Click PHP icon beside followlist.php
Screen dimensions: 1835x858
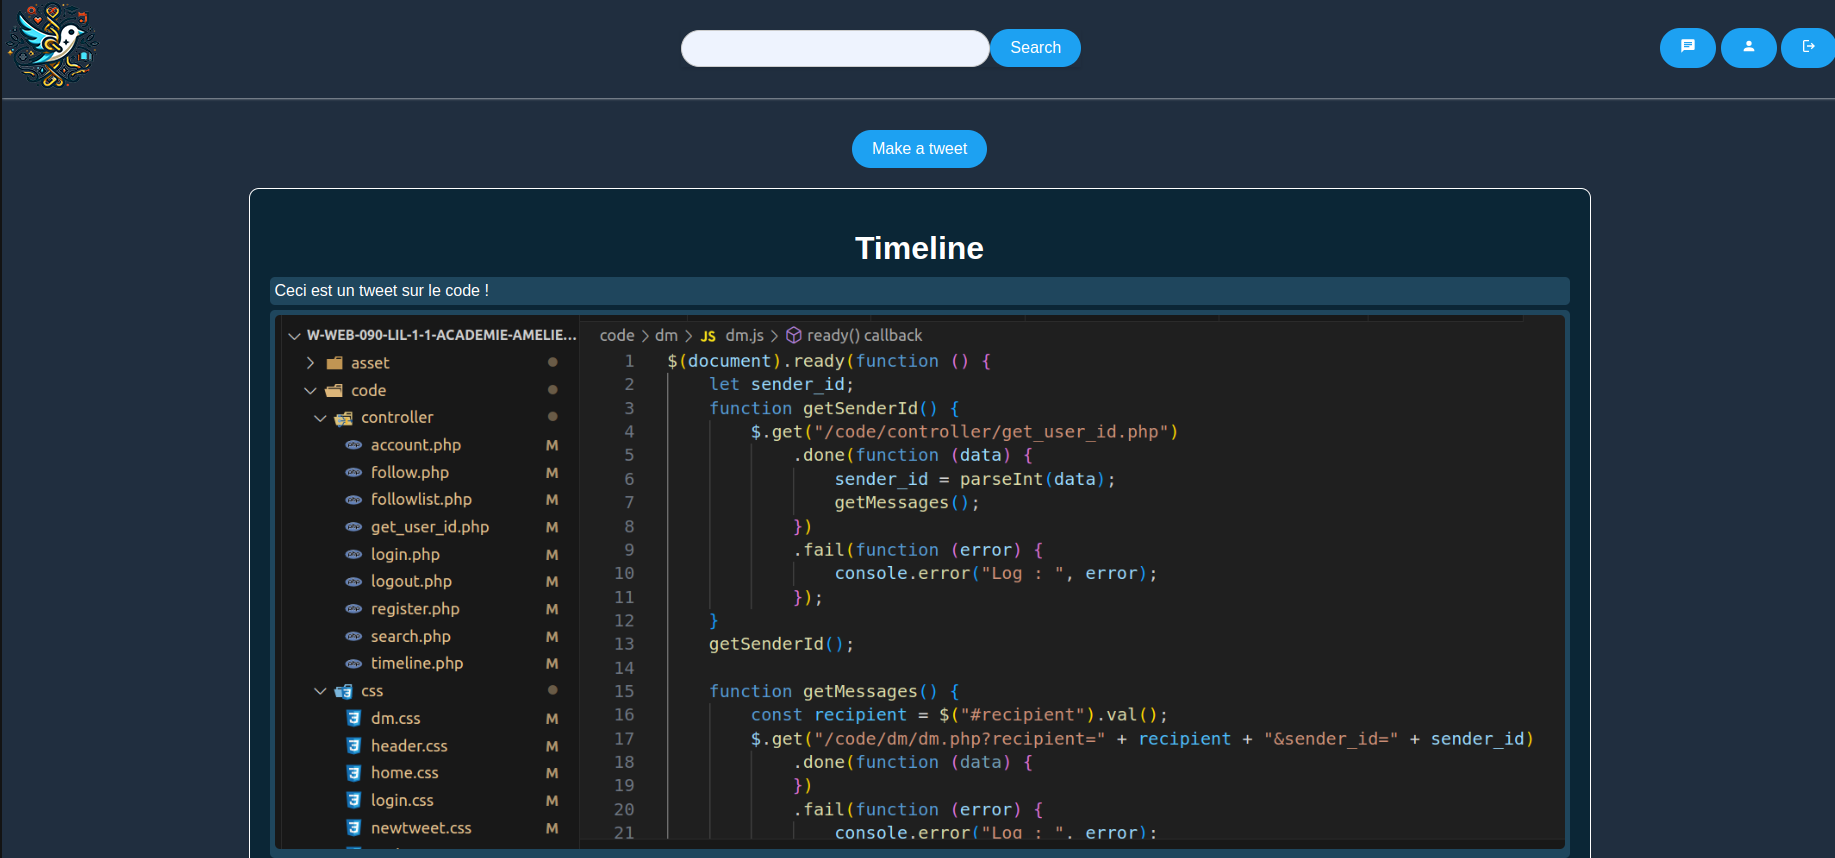click(x=354, y=499)
